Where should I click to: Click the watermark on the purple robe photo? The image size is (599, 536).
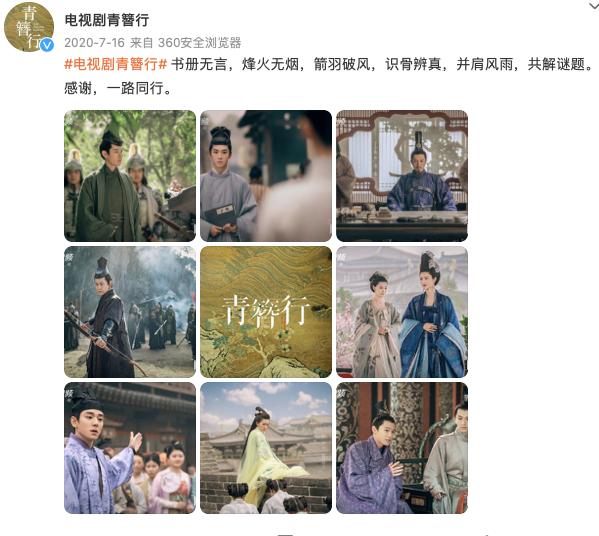coord(341,393)
